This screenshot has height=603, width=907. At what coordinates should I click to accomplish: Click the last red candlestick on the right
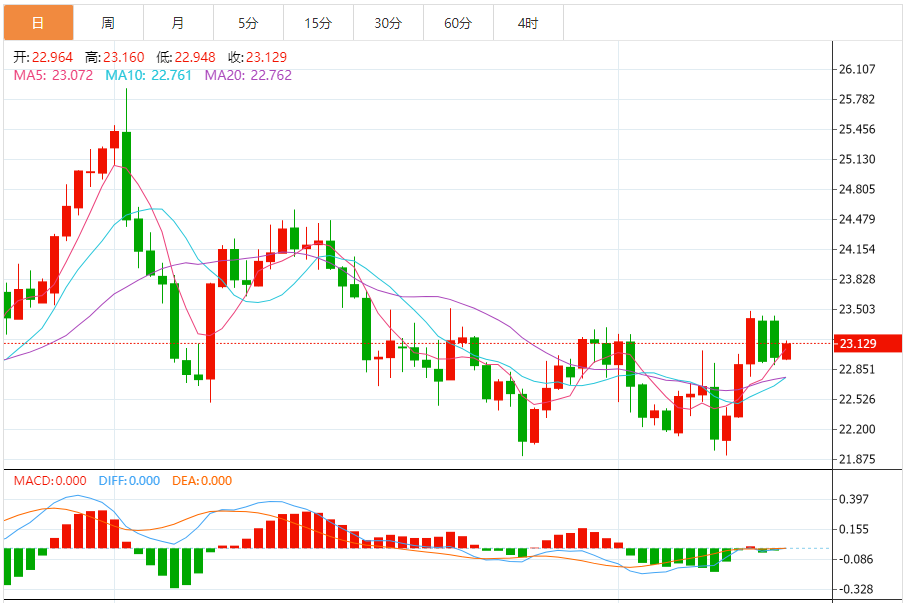787,351
